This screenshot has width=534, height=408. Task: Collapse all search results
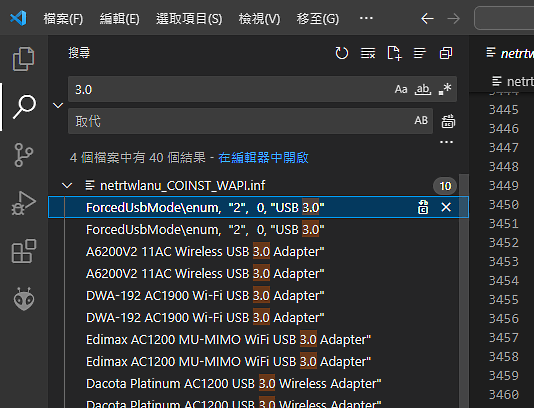[446, 53]
